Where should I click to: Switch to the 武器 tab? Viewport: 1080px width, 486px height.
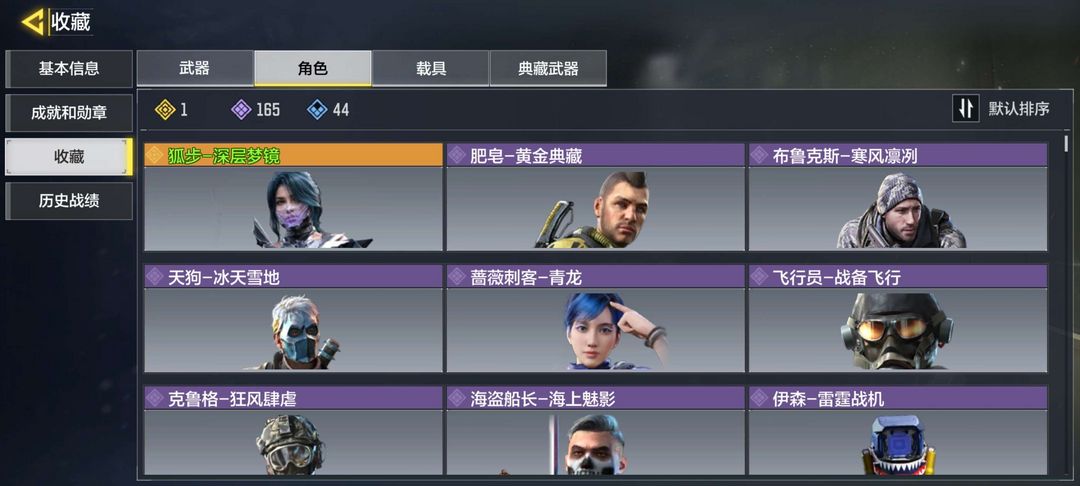pyautogui.click(x=195, y=68)
